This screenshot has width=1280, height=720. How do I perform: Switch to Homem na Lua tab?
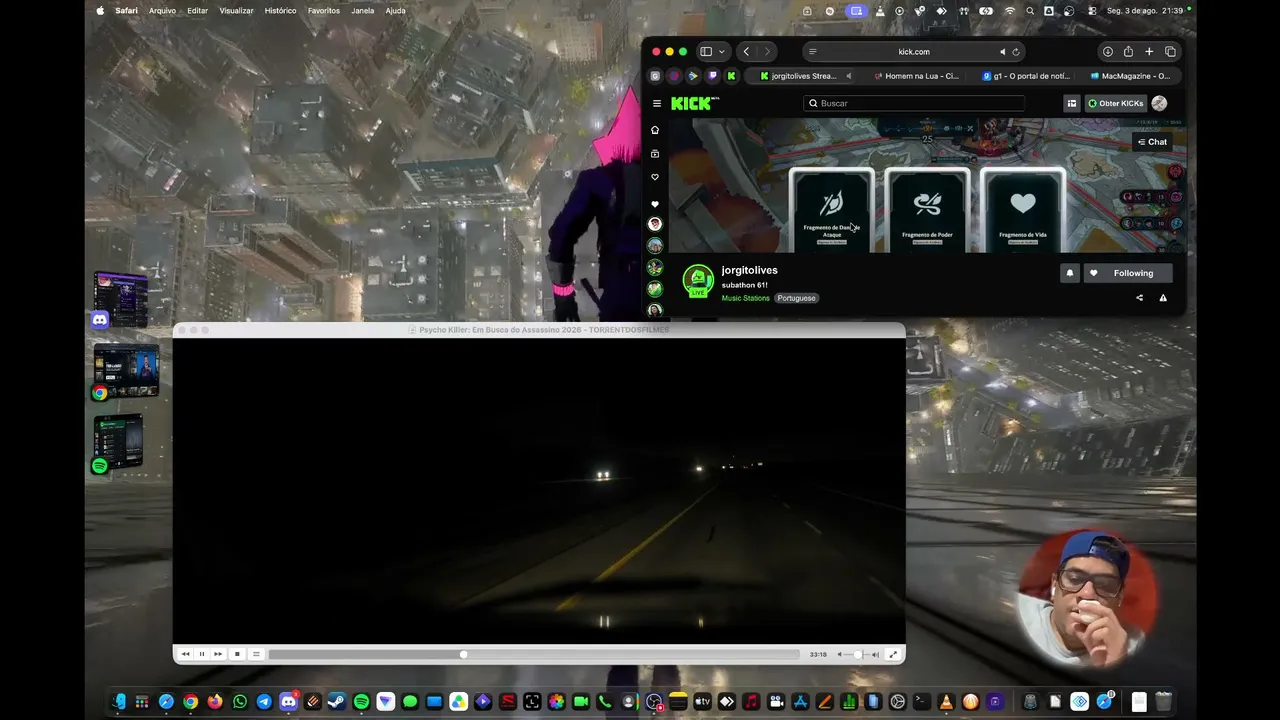pos(915,76)
